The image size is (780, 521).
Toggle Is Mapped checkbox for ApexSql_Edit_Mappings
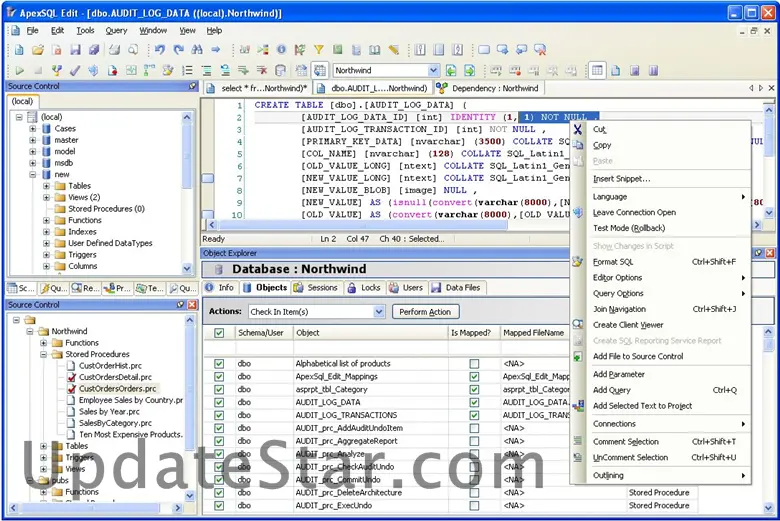pos(474,377)
